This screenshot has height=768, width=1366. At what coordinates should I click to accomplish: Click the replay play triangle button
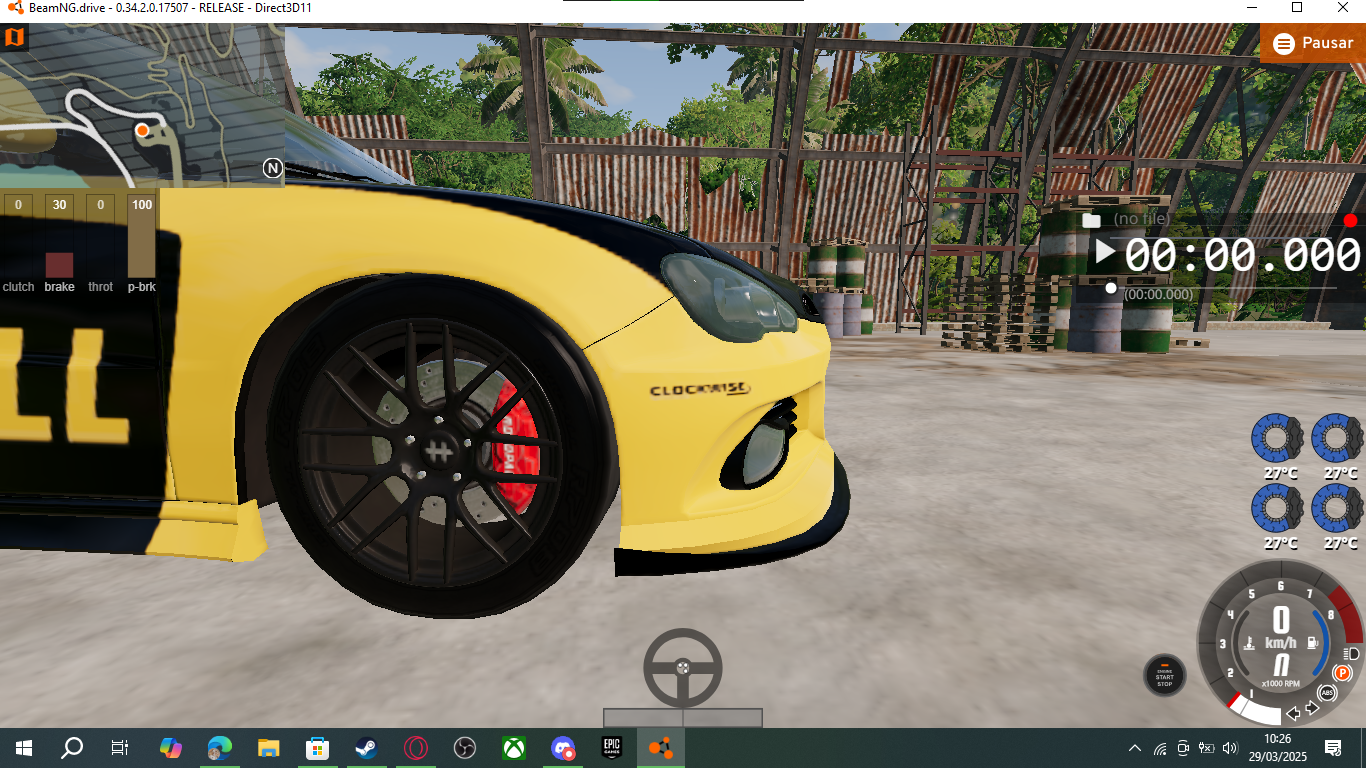pyautogui.click(x=1104, y=251)
